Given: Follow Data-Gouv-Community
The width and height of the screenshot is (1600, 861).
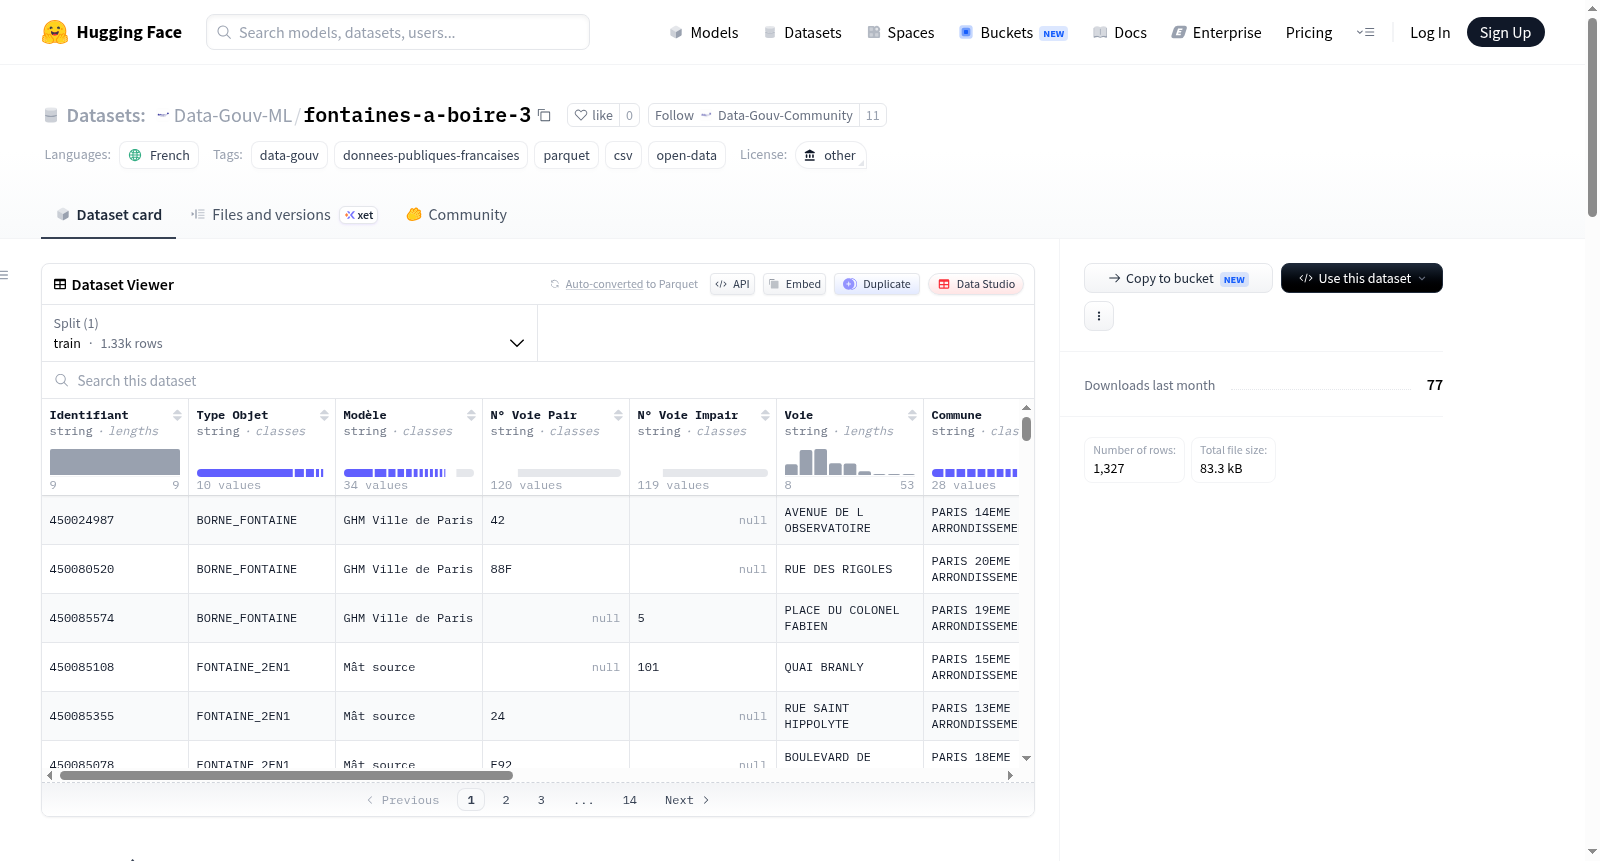Looking at the screenshot, I should 754,115.
